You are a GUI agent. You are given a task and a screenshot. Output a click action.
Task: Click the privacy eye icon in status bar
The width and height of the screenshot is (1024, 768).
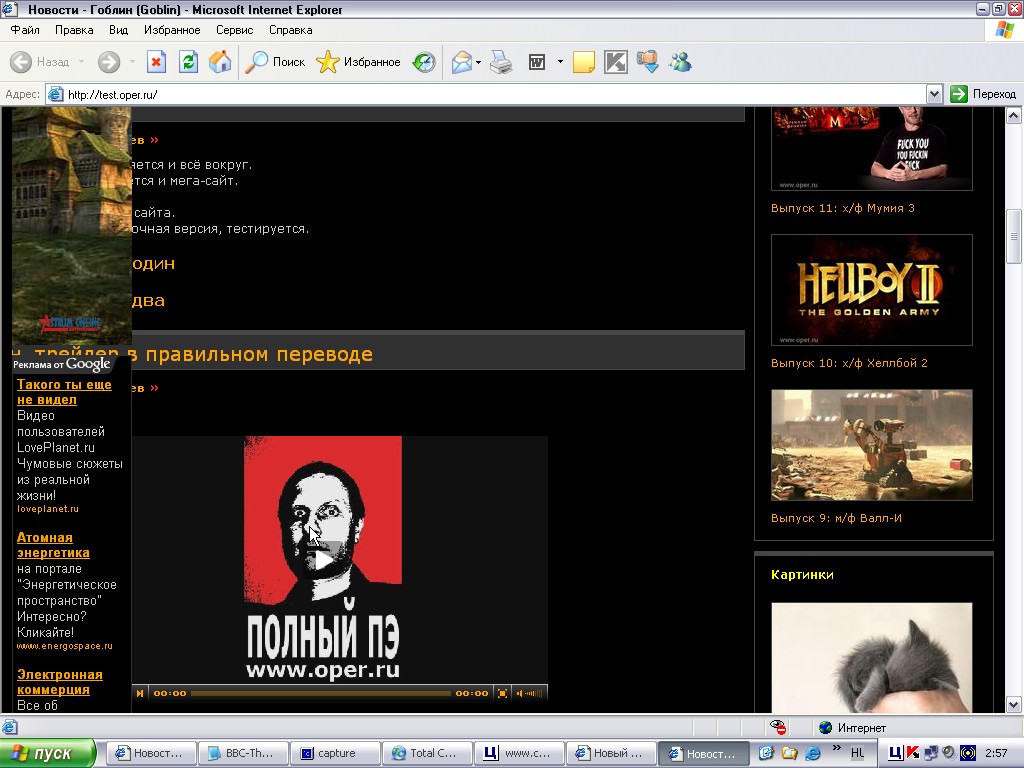[x=778, y=727]
